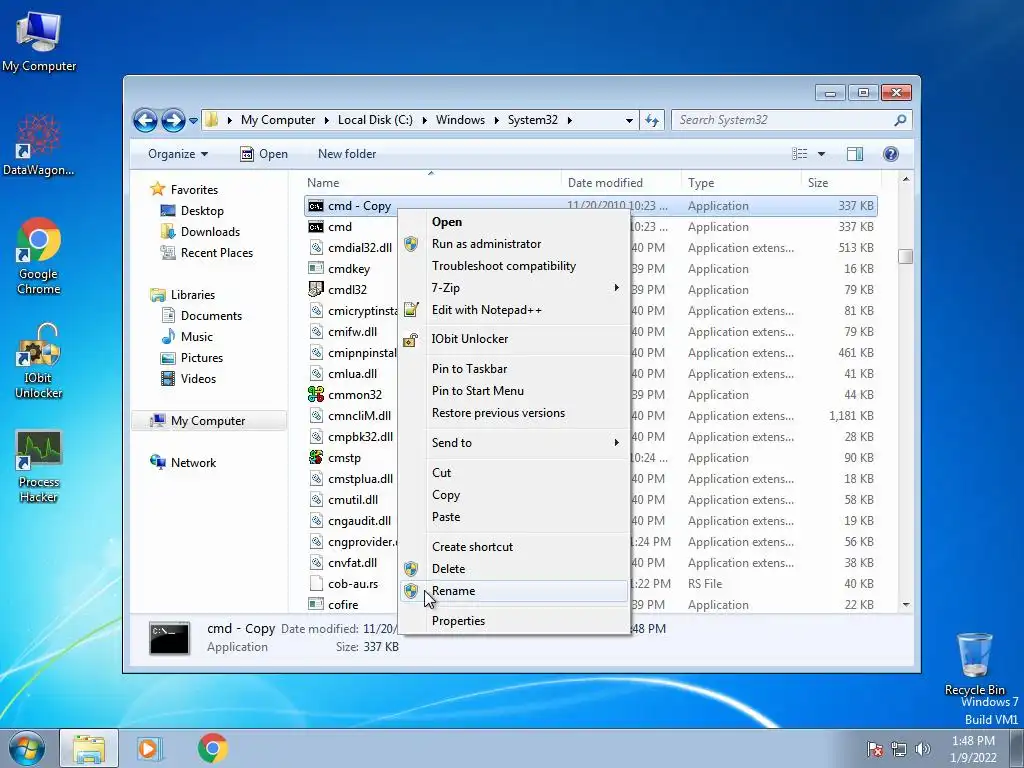The height and width of the screenshot is (768, 1024).
Task: Choose Edit with Notepad++
Action: [513, 310]
